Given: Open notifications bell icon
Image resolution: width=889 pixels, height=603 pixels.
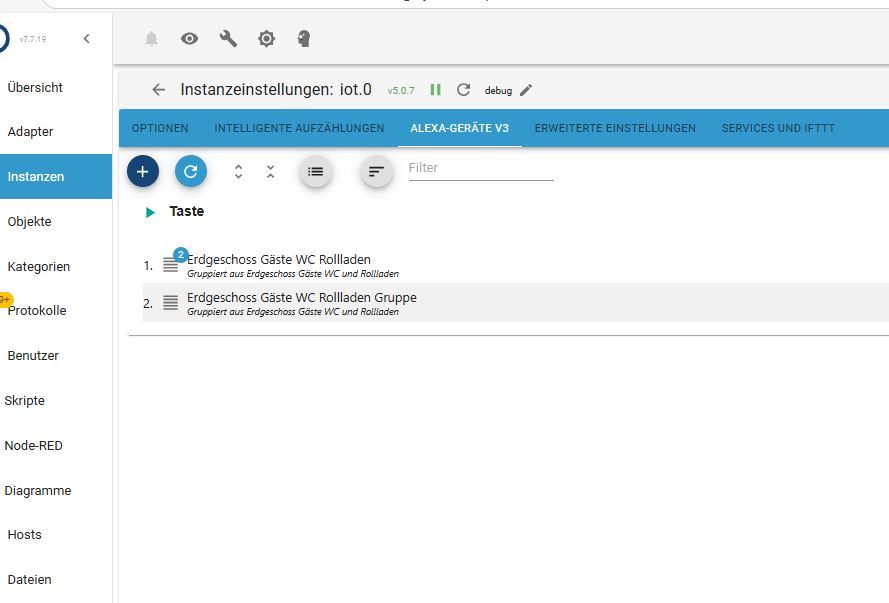Looking at the screenshot, I should click(151, 39).
